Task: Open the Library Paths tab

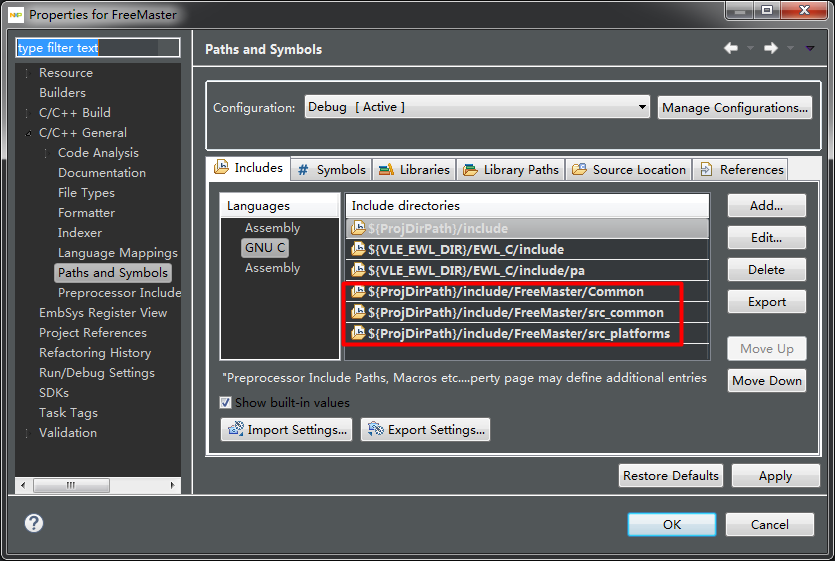Action: 511,170
